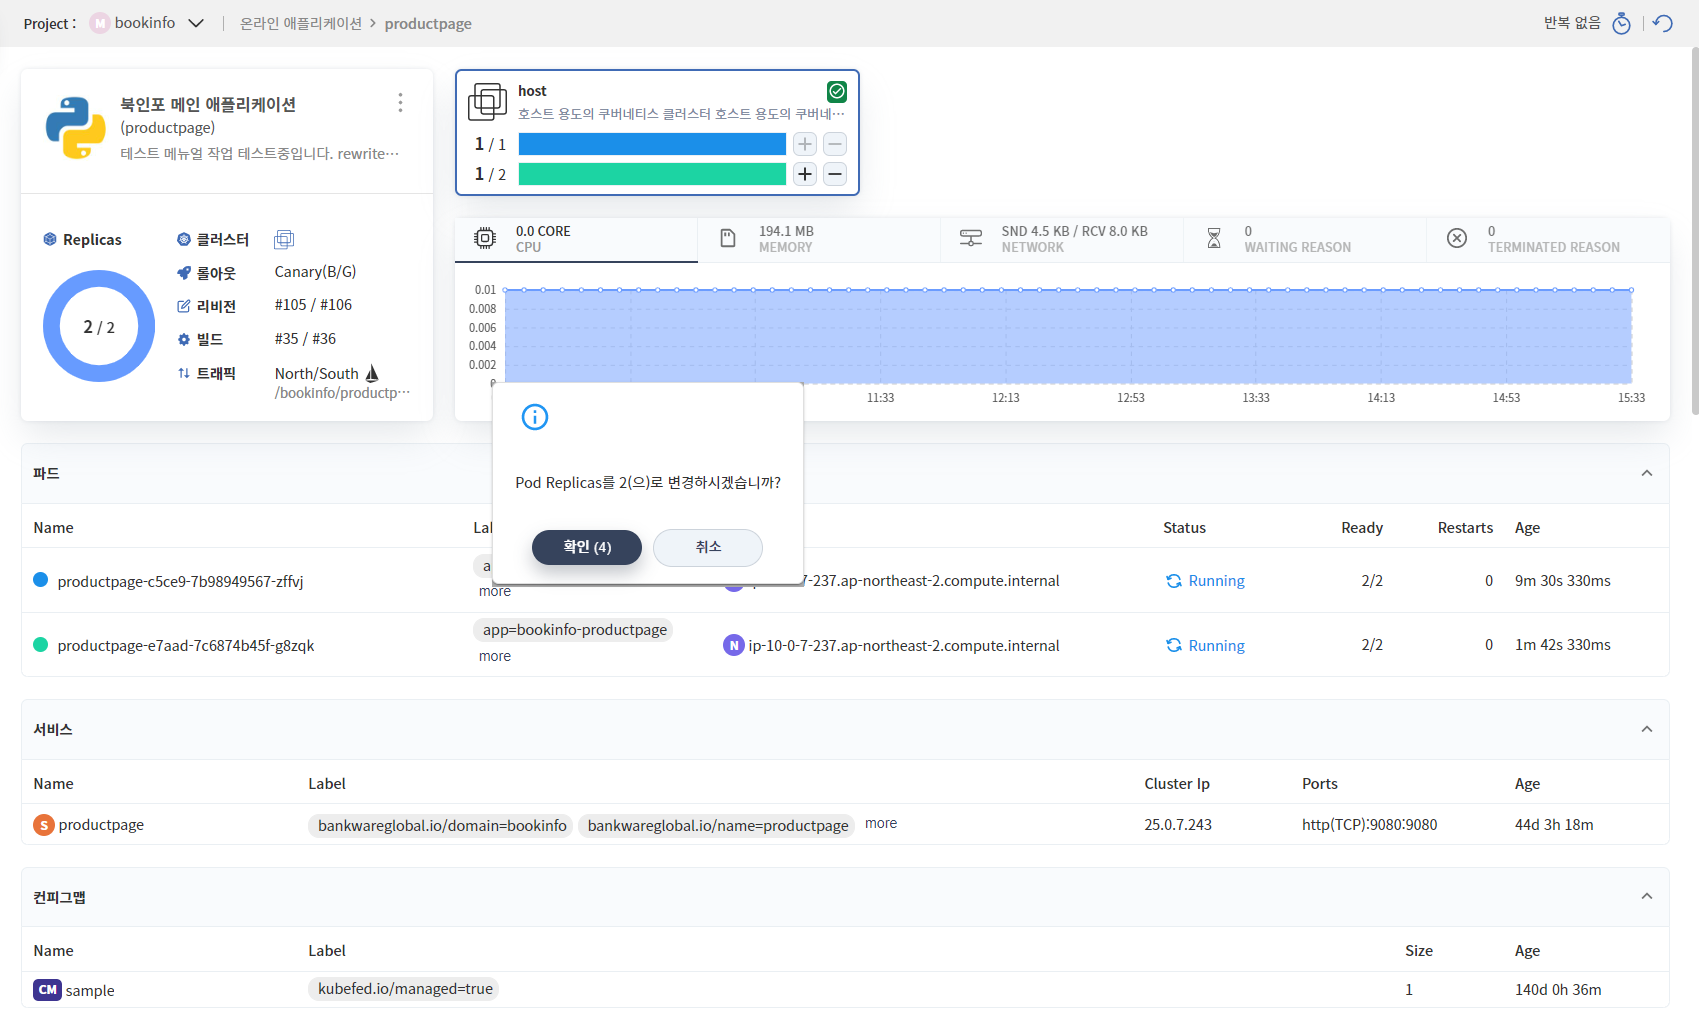Confirm replica change with 확인 button
The height and width of the screenshot is (1024, 1699).
tap(587, 547)
